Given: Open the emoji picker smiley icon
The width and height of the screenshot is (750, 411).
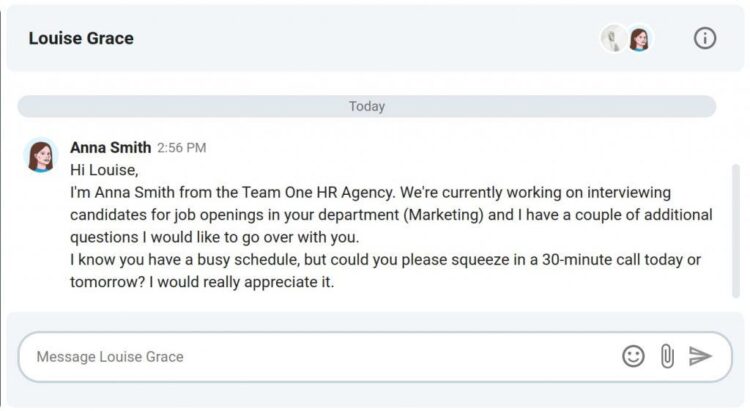Looking at the screenshot, I should pyautogui.click(x=633, y=356).
